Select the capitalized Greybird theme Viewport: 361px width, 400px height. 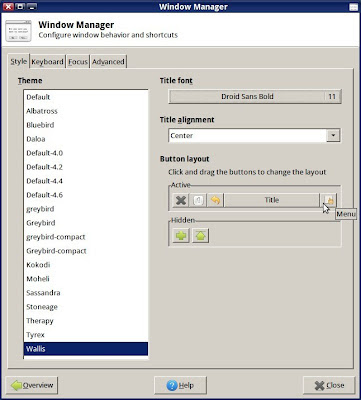coord(86,223)
